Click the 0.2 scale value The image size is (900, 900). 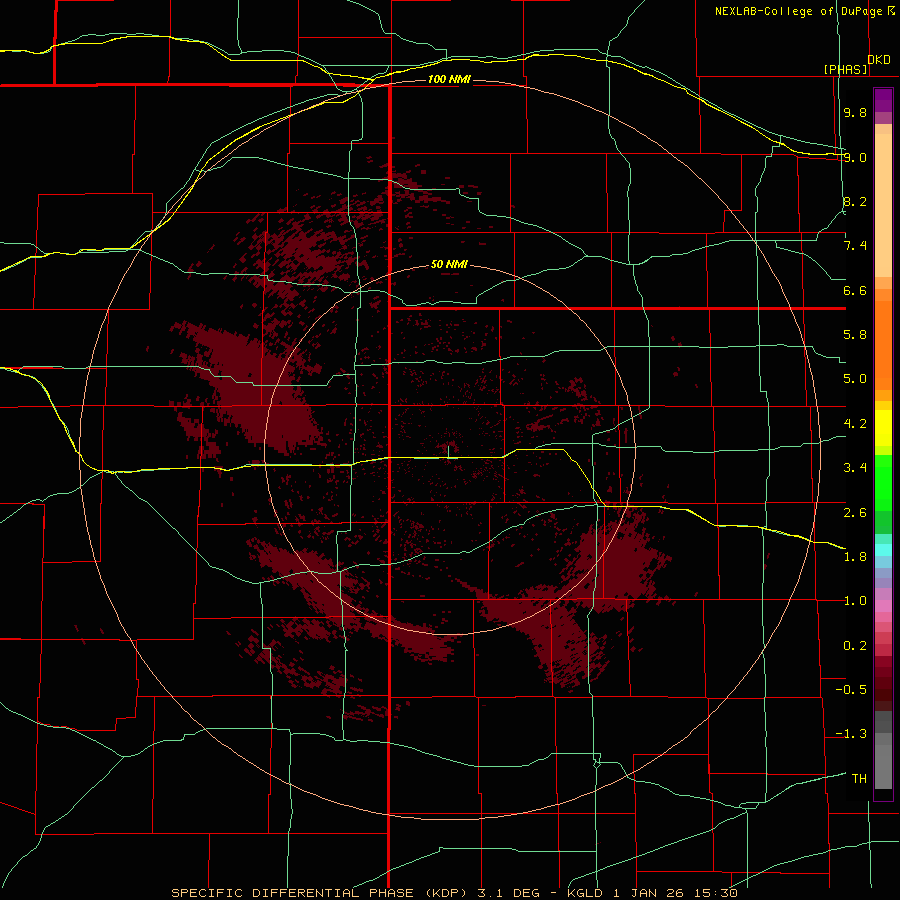coord(855,646)
